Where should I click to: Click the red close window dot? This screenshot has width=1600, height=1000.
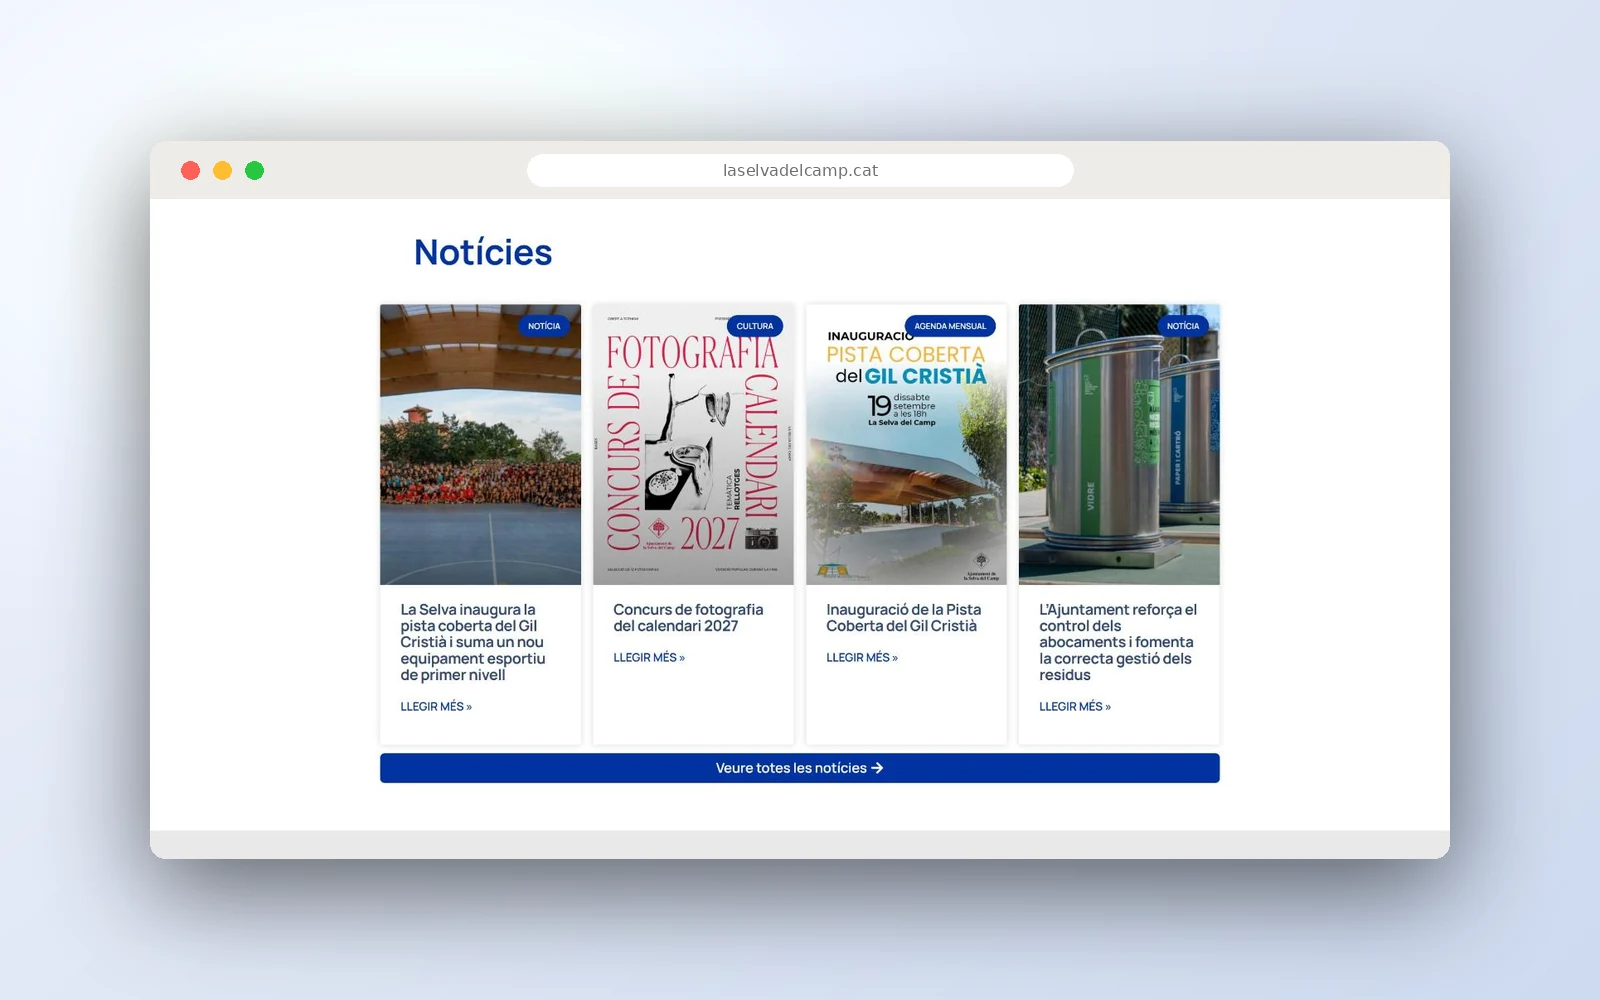[x=190, y=171]
